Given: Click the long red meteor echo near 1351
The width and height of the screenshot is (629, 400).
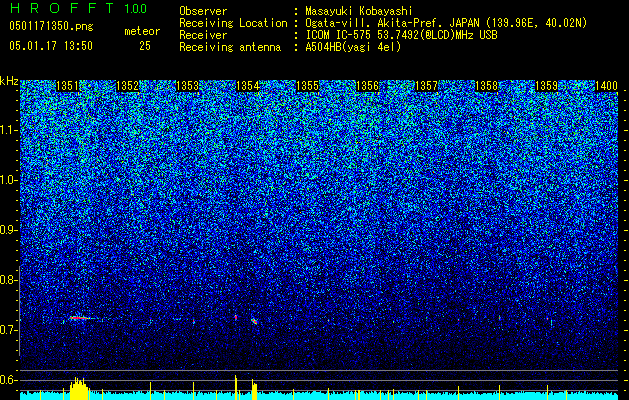Looking at the screenshot, I should point(82,318).
